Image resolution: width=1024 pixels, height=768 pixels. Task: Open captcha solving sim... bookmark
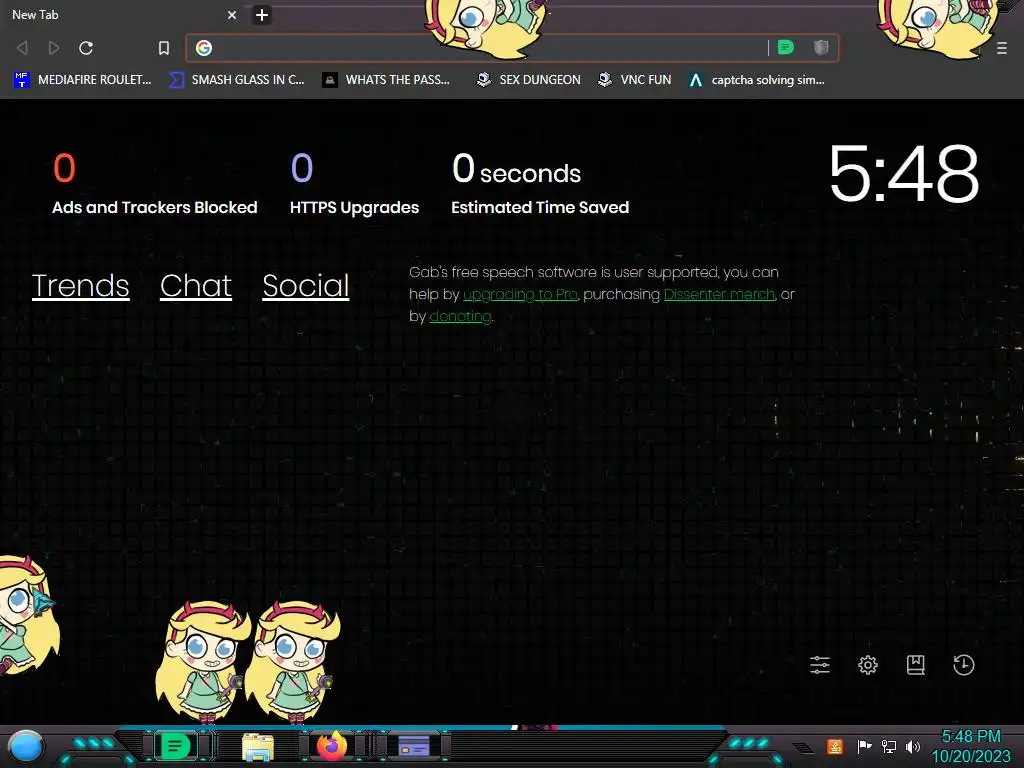[757, 80]
